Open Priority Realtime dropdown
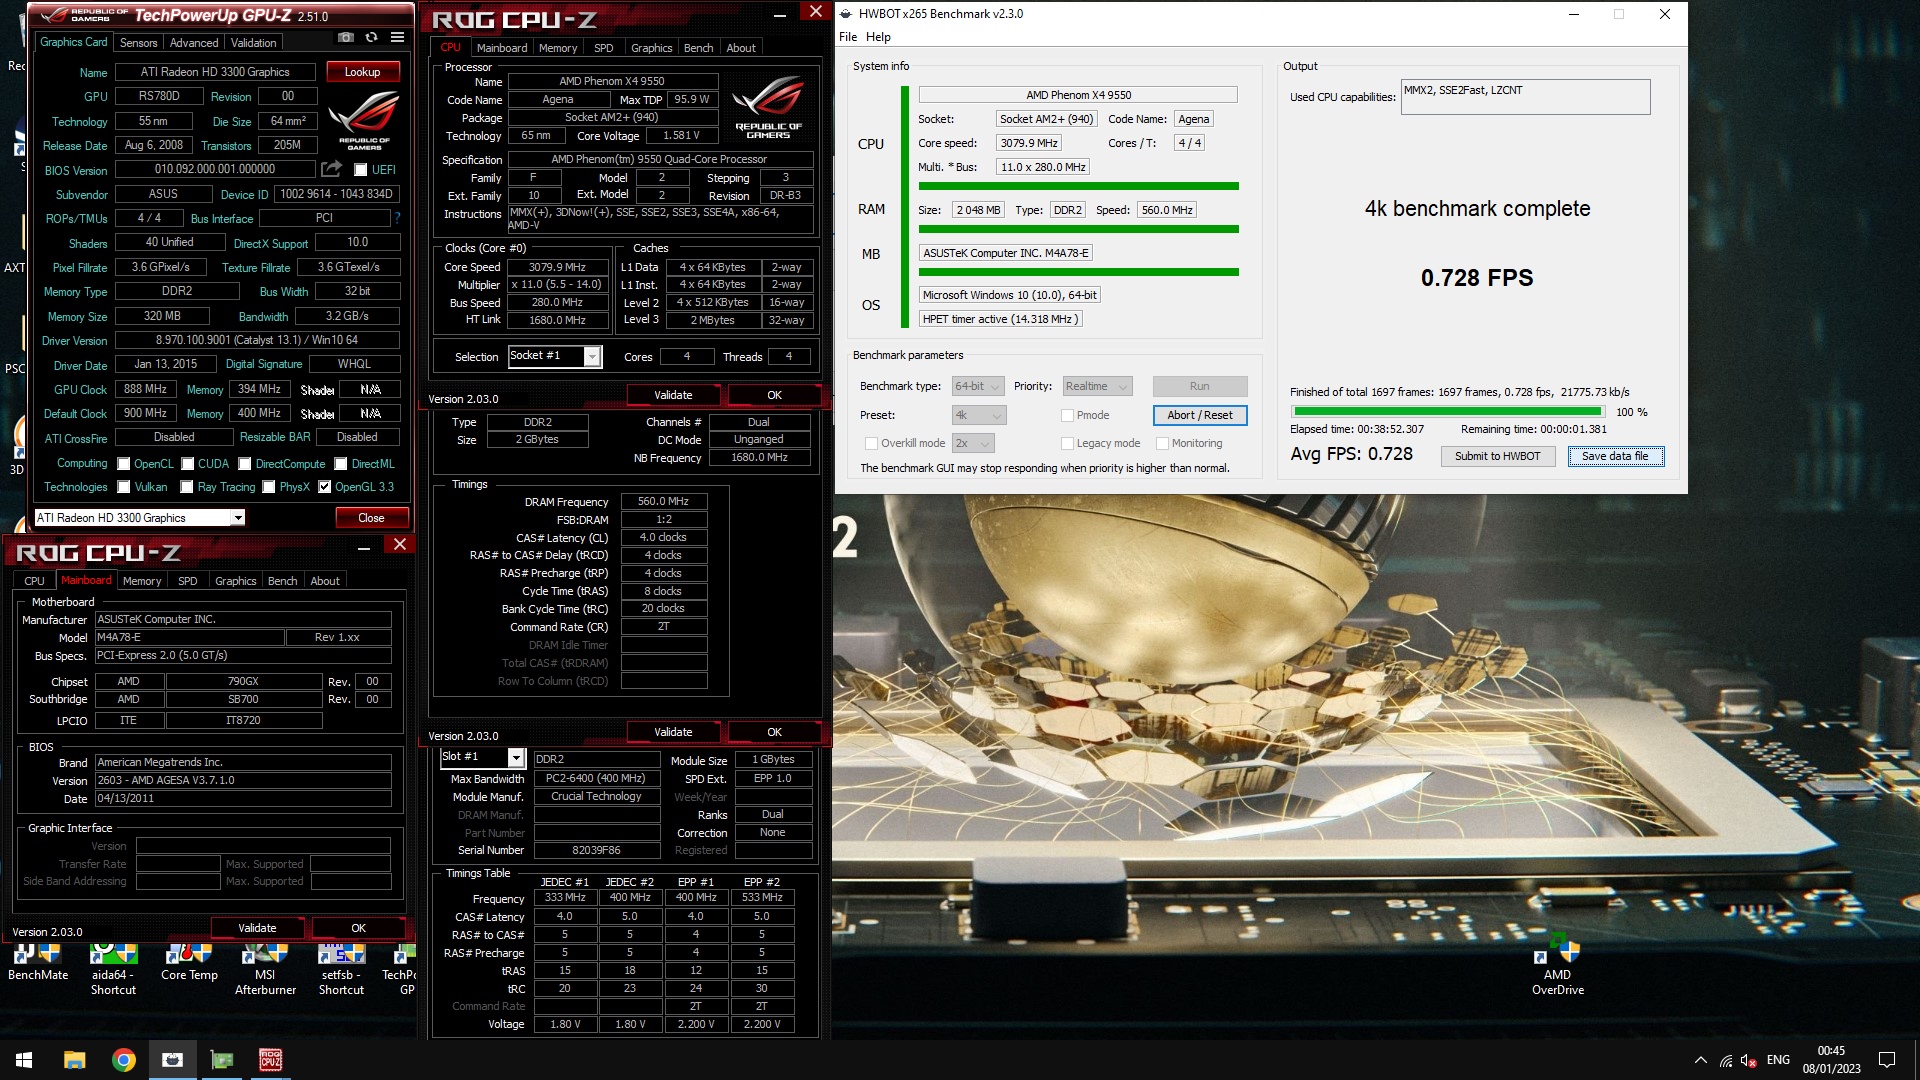Screen dimensions: 1920x1080 [x=1097, y=386]
